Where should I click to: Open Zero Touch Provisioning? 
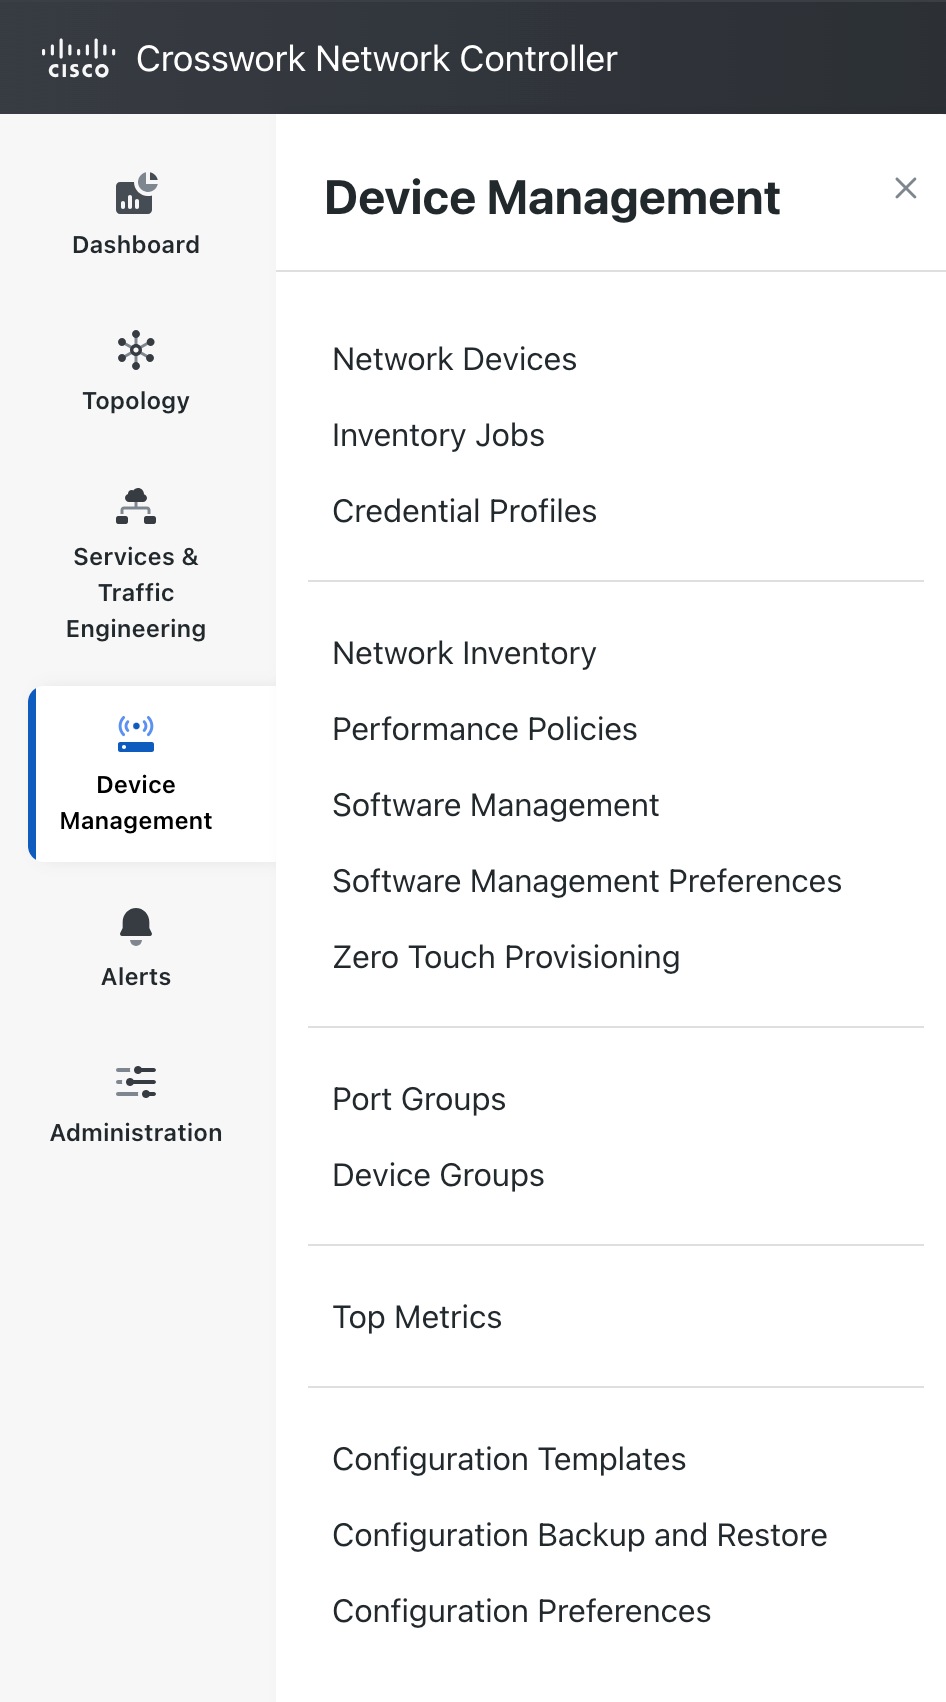point(506,957)
